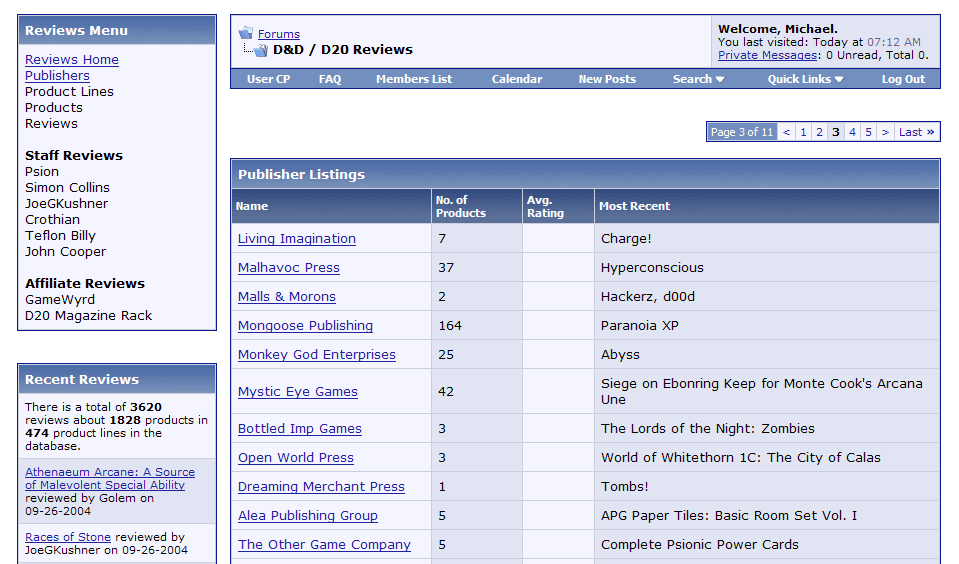
Task: Open Monkey God Enterprises link
Action: [317, 355]
